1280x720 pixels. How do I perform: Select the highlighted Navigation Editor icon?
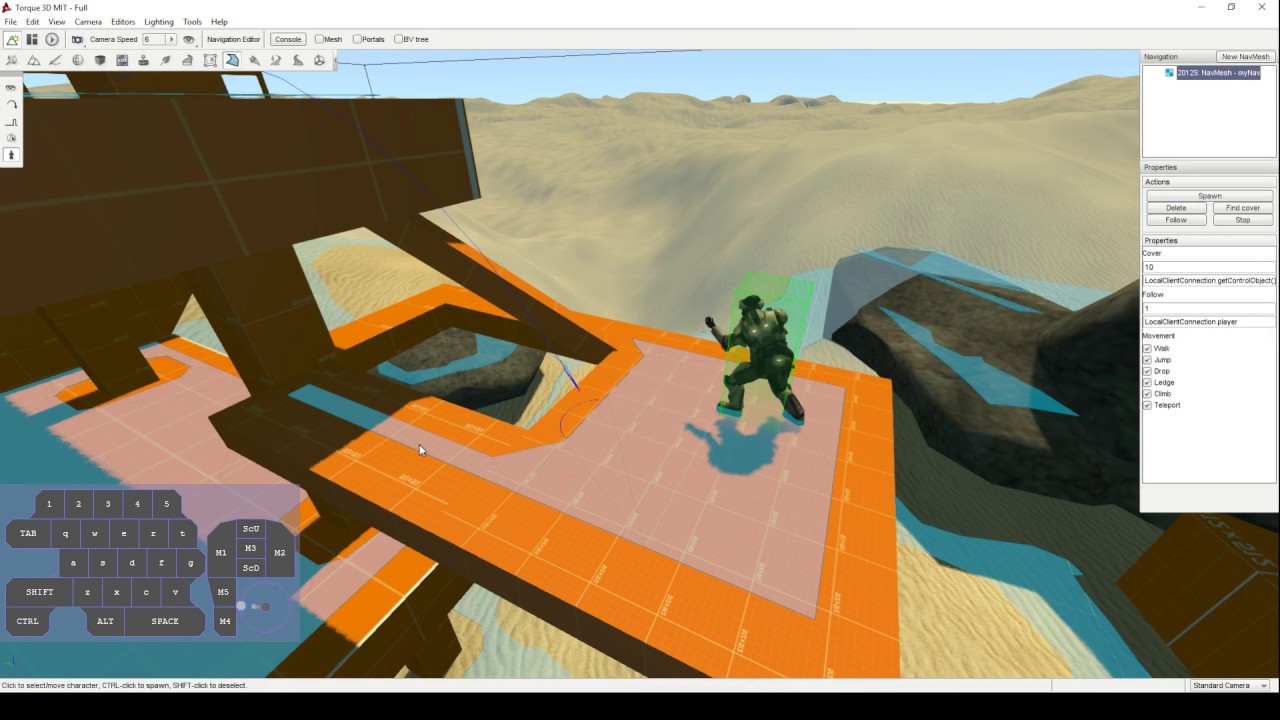tap(232, 60)
